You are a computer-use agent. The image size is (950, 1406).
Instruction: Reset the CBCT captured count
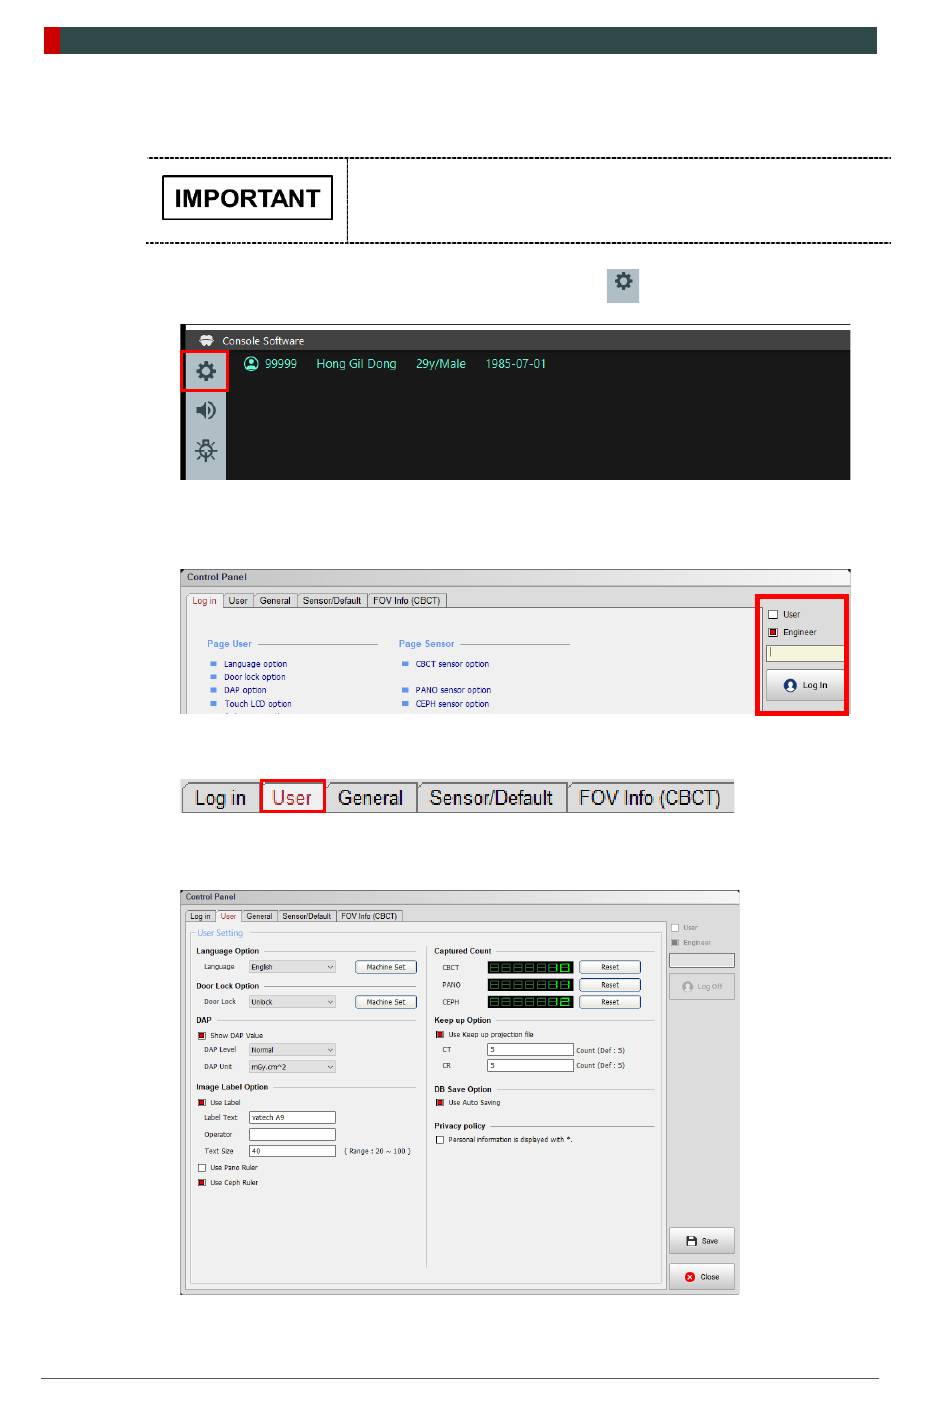[610, 967]
